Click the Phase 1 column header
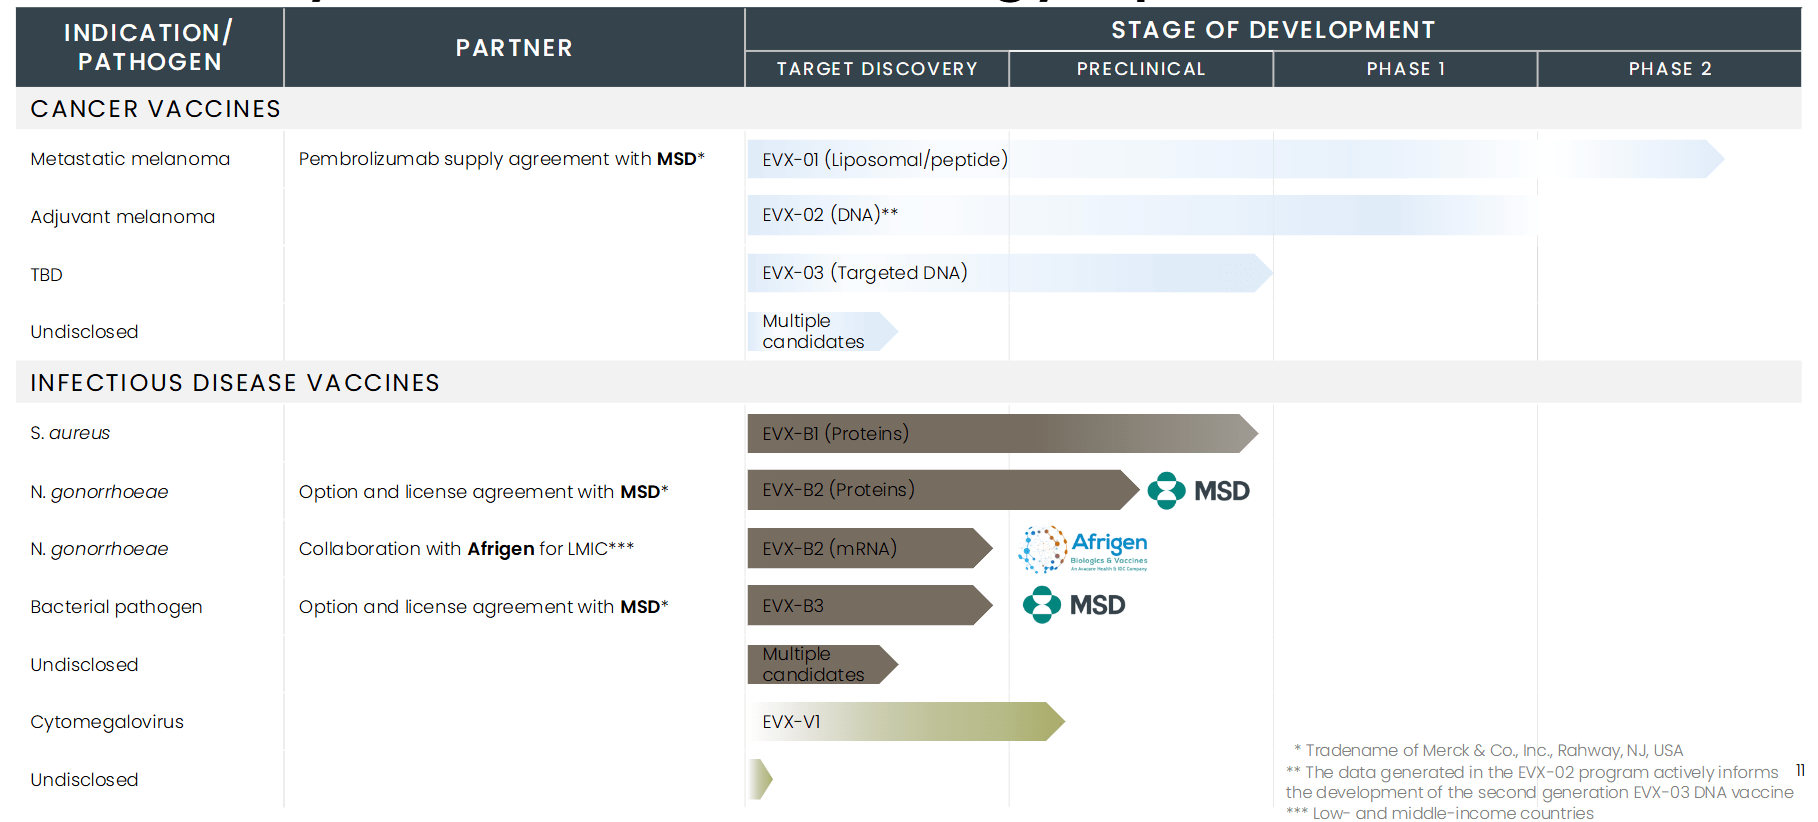Screen dimensions: 1818x822 pos(1405,69)
